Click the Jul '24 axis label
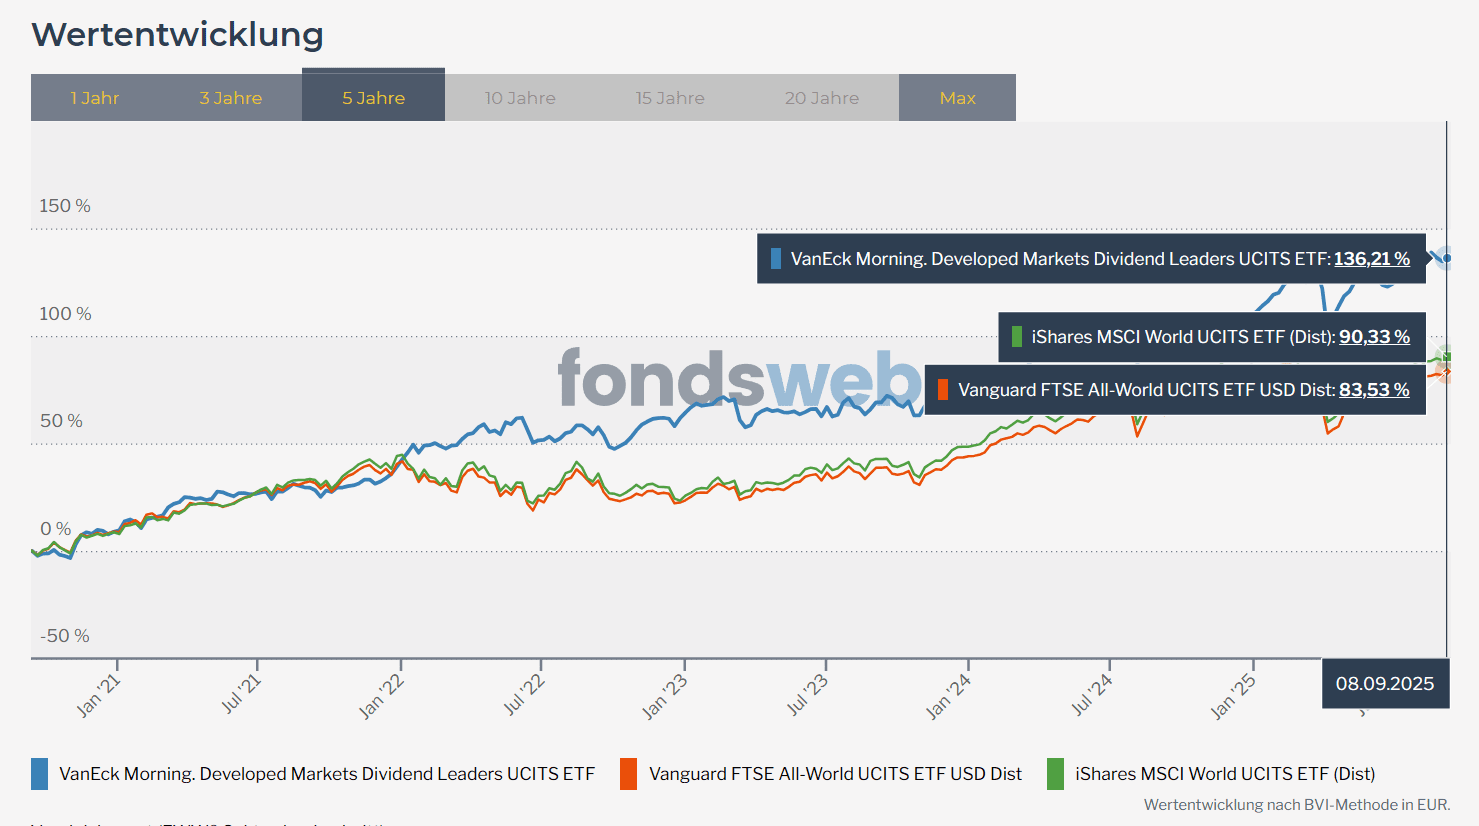This screenshot has height=826, width=1479. point(1091,694)
